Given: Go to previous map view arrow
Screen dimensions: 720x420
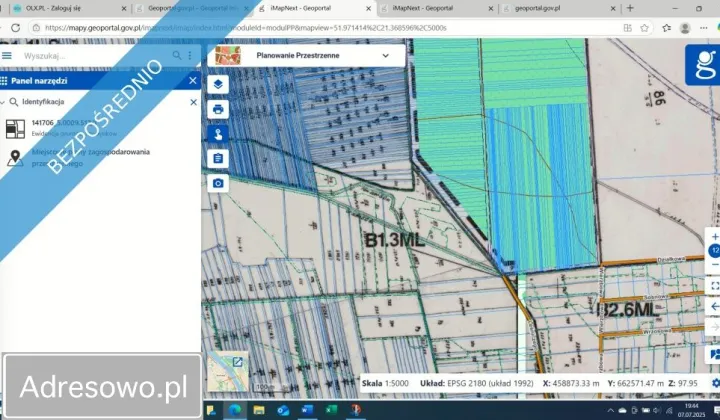Looking at the screenshot, I should [714, 306].
